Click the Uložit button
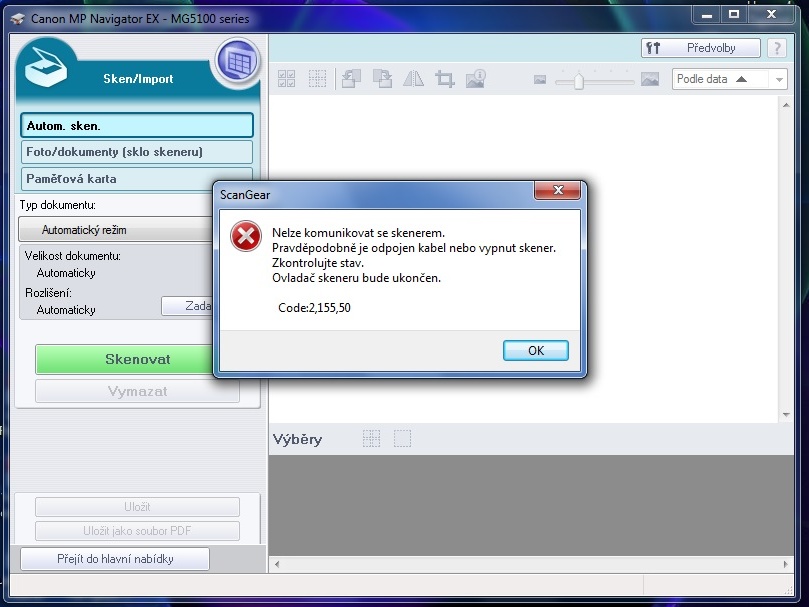Screen dimensions: 809x607 click(137, 507)
